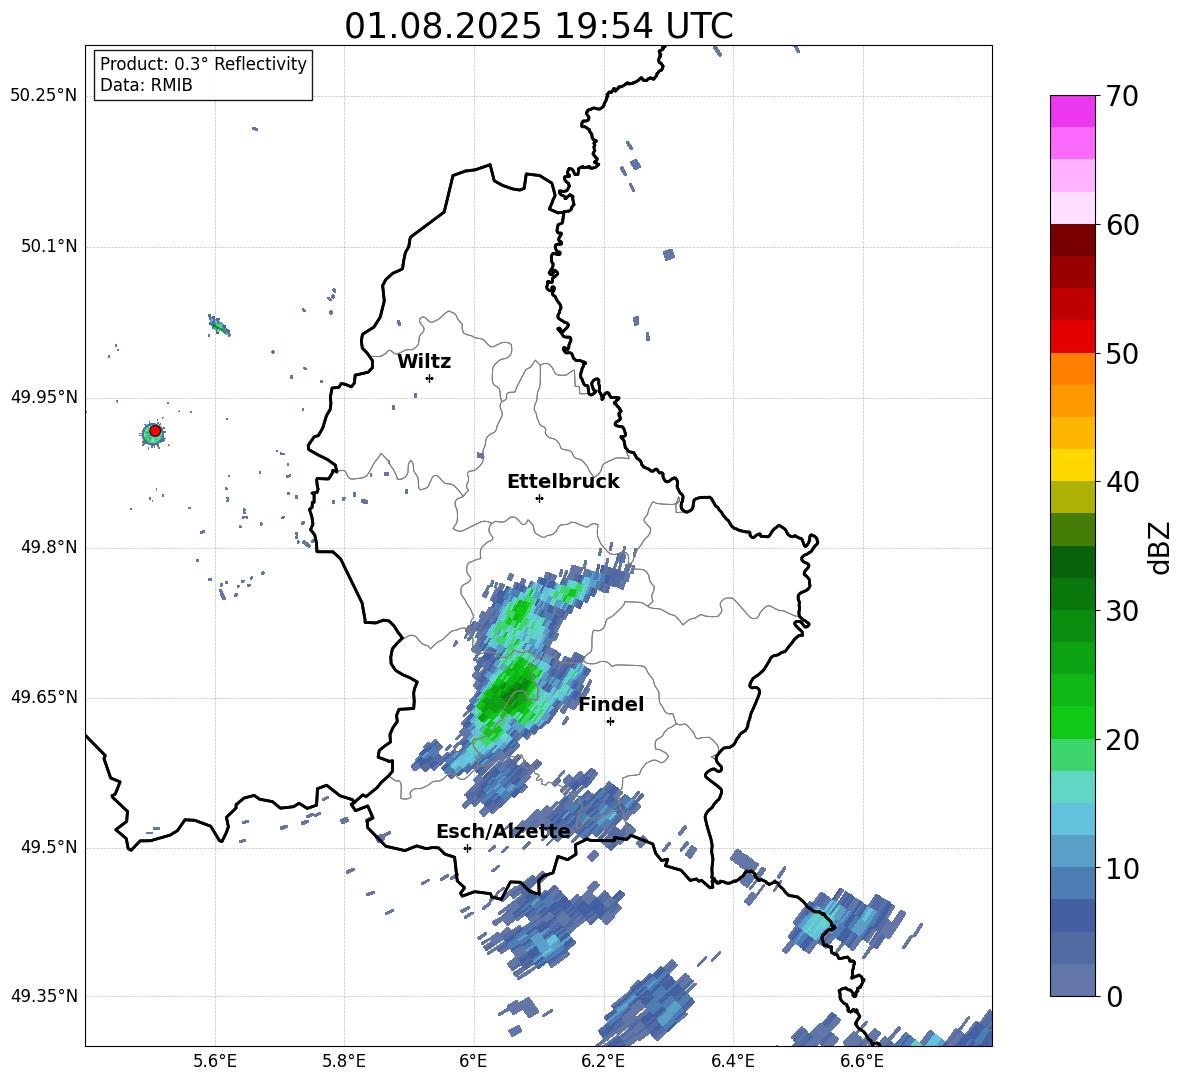The width and height of the screenshot is (1184, 1081).
Task: Click the cross marker below Esch/Alzette
Action: coord(467,848)
